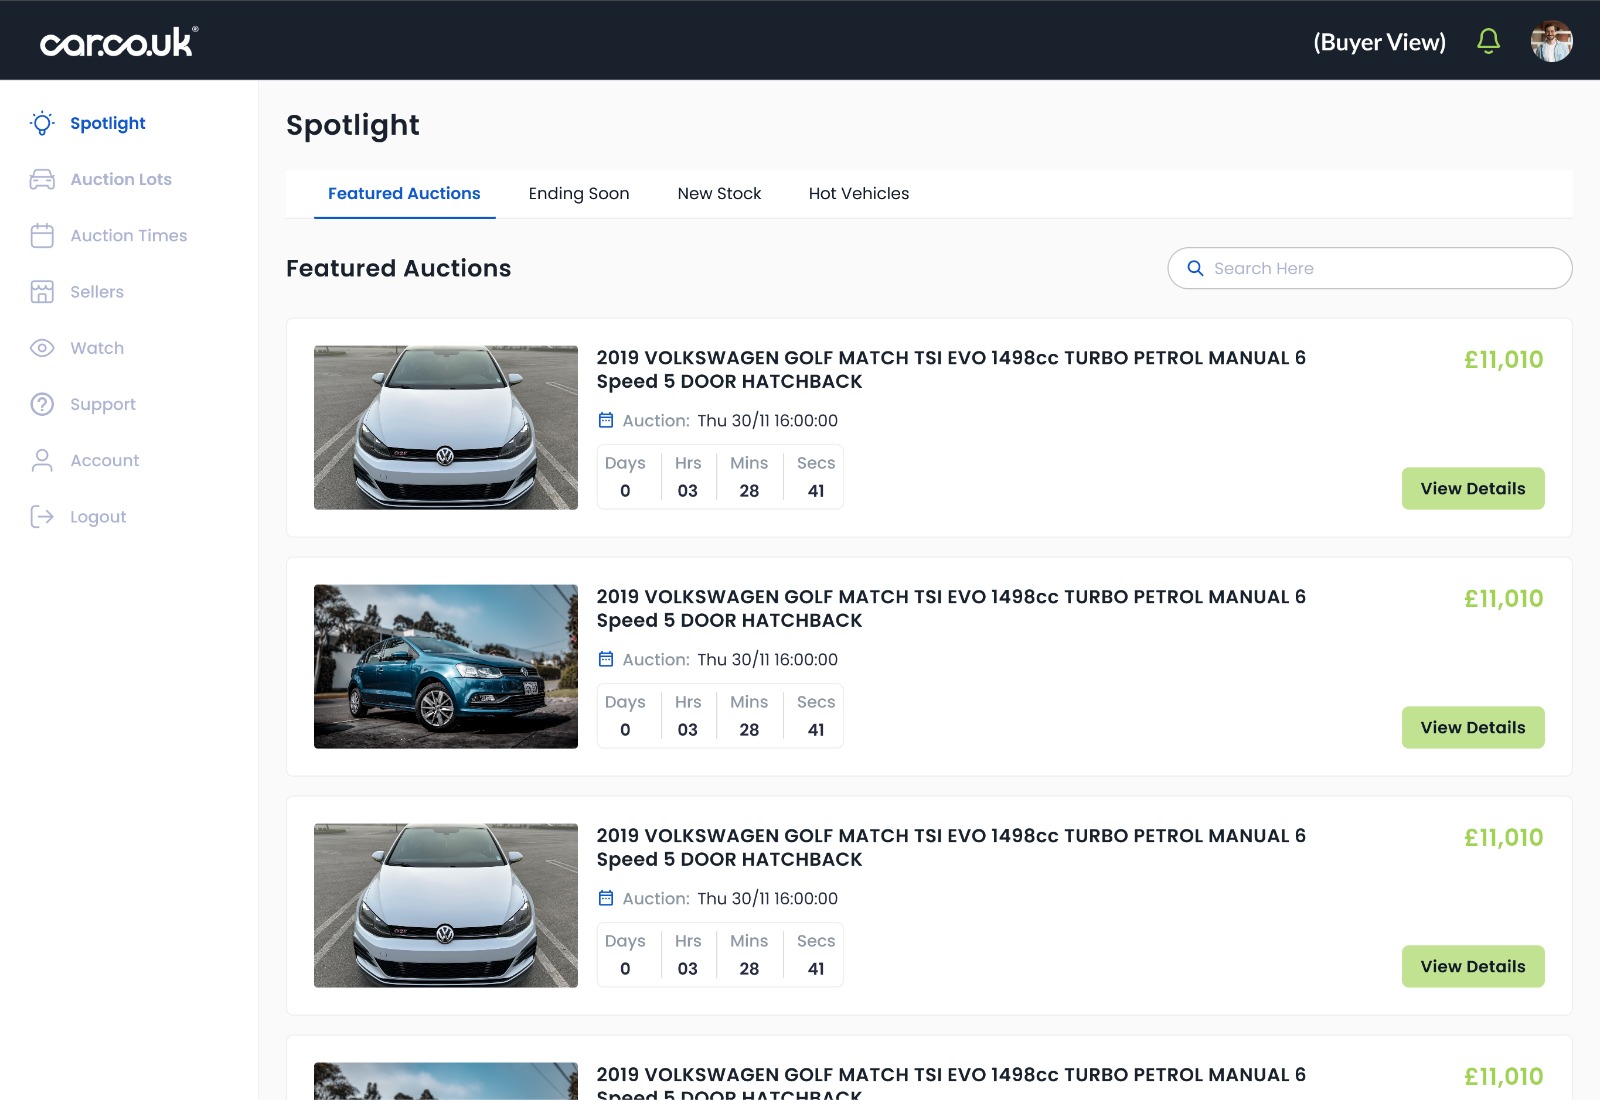
Task: Click the Auction Times calendar icon
Action: [42, 236]
